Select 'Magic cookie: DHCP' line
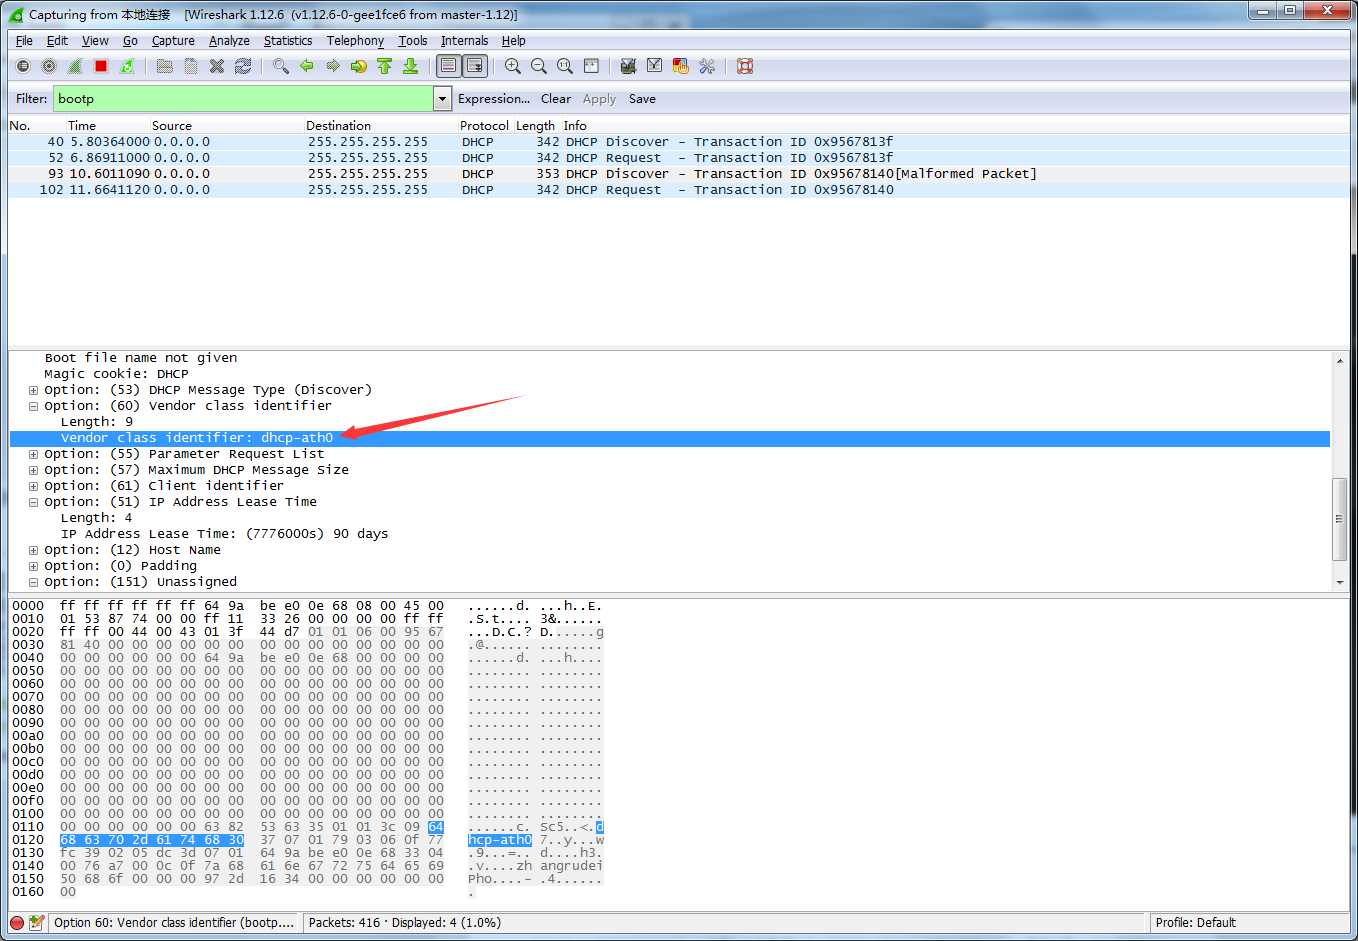The image size is (1358, 941). tap(116, 374)
